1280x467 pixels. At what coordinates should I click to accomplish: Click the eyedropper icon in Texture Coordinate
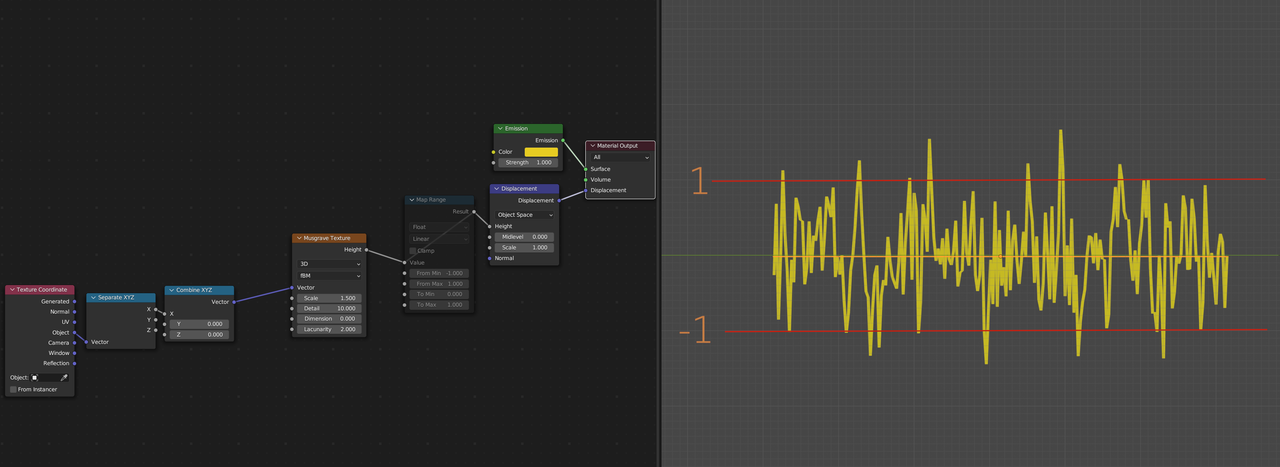[x=63, y=378]
